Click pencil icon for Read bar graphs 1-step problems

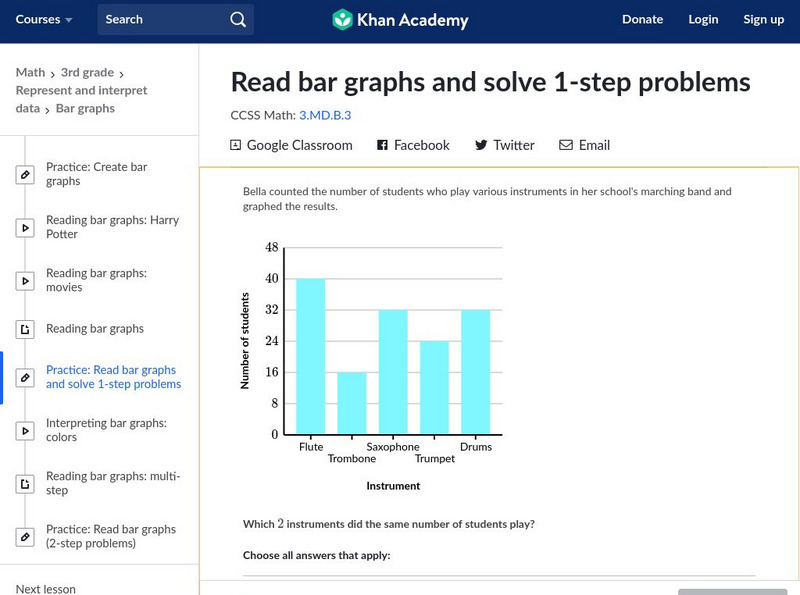click(x=25, y=378)
